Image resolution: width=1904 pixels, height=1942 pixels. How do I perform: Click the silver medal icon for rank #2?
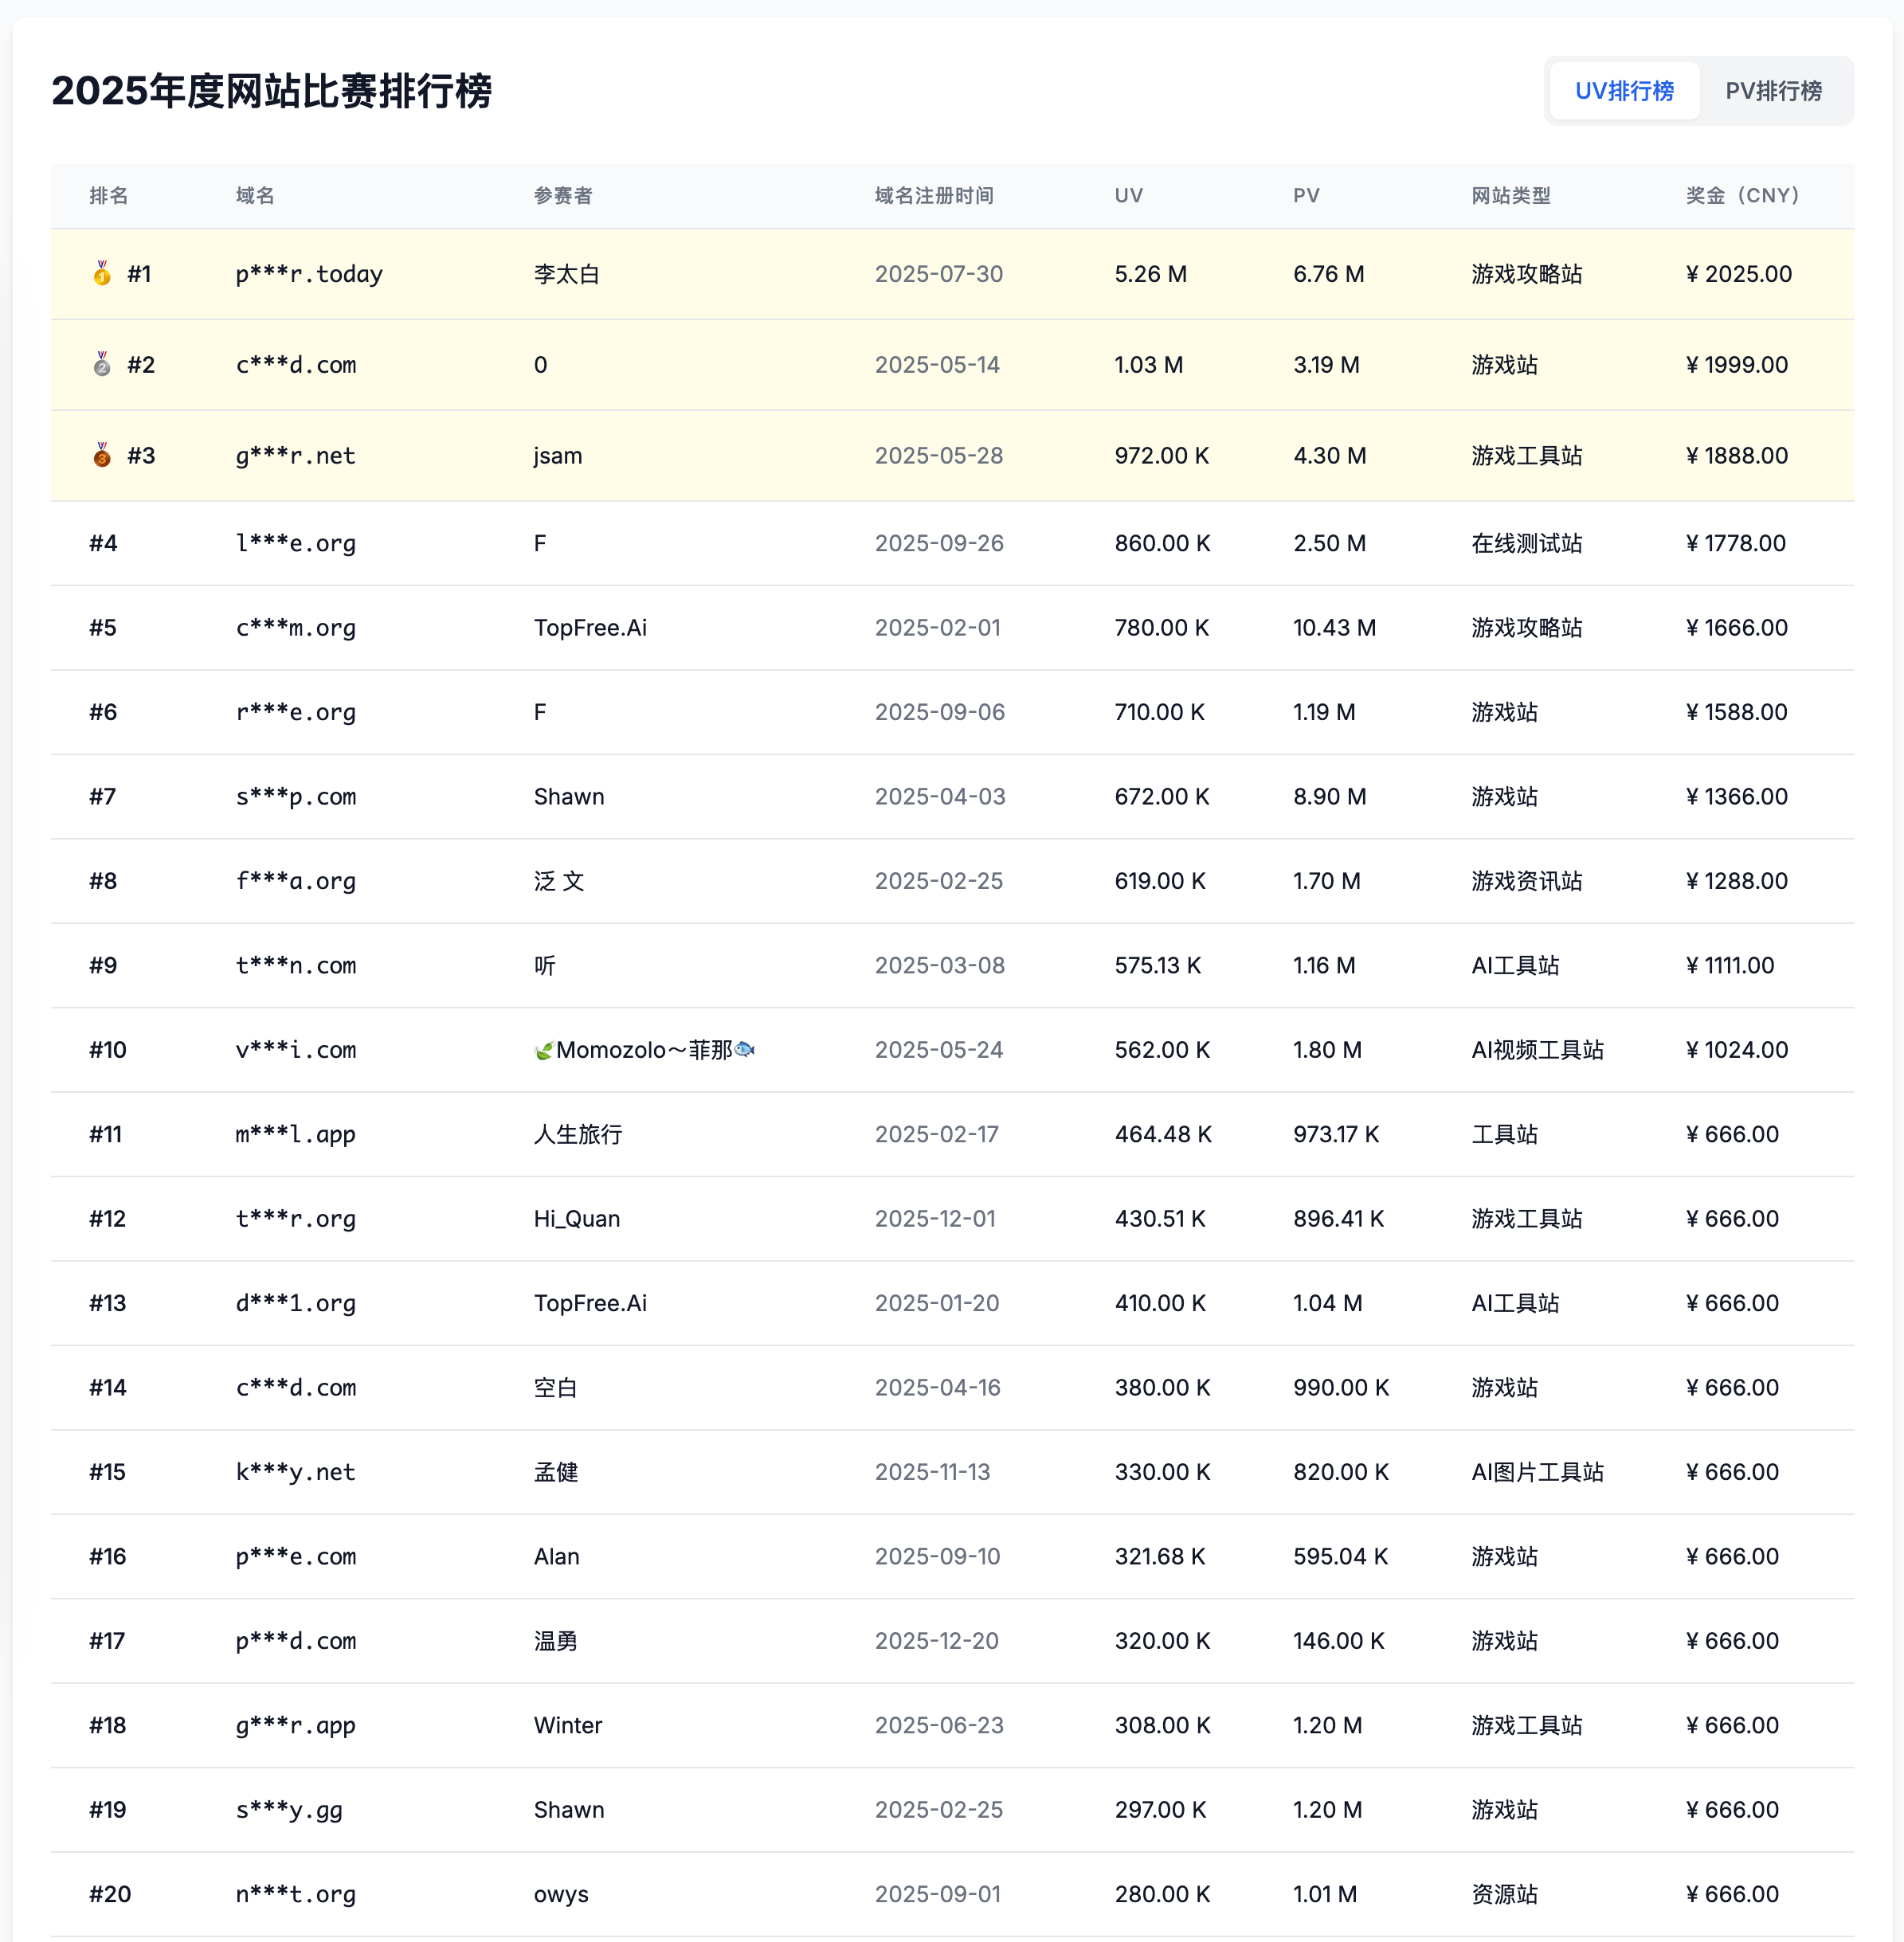click(x=102, y=364)
